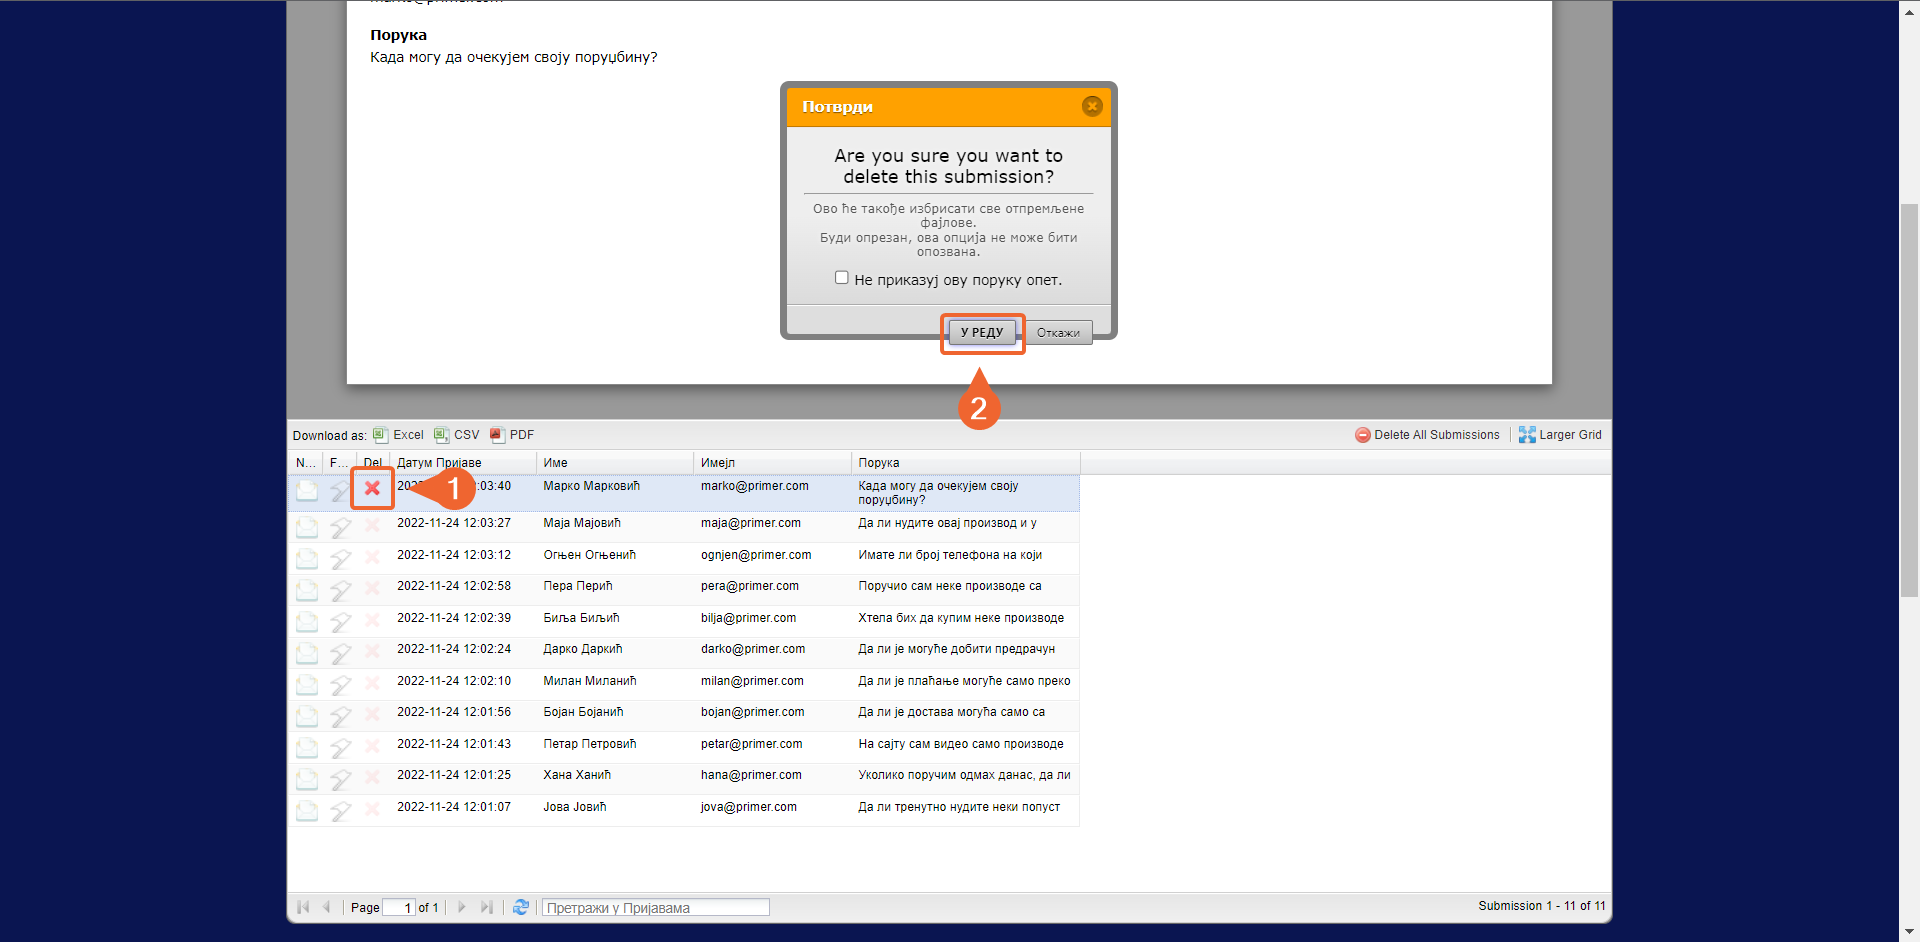
Task: Click the envelope icon on Марко Марковић row
Action: point(307,490)
